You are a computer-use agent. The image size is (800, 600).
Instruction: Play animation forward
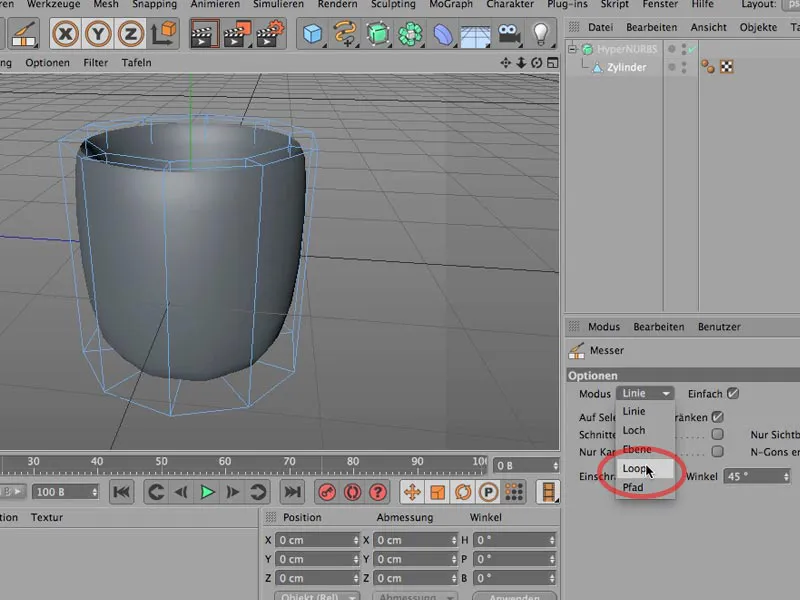[207, 492]
